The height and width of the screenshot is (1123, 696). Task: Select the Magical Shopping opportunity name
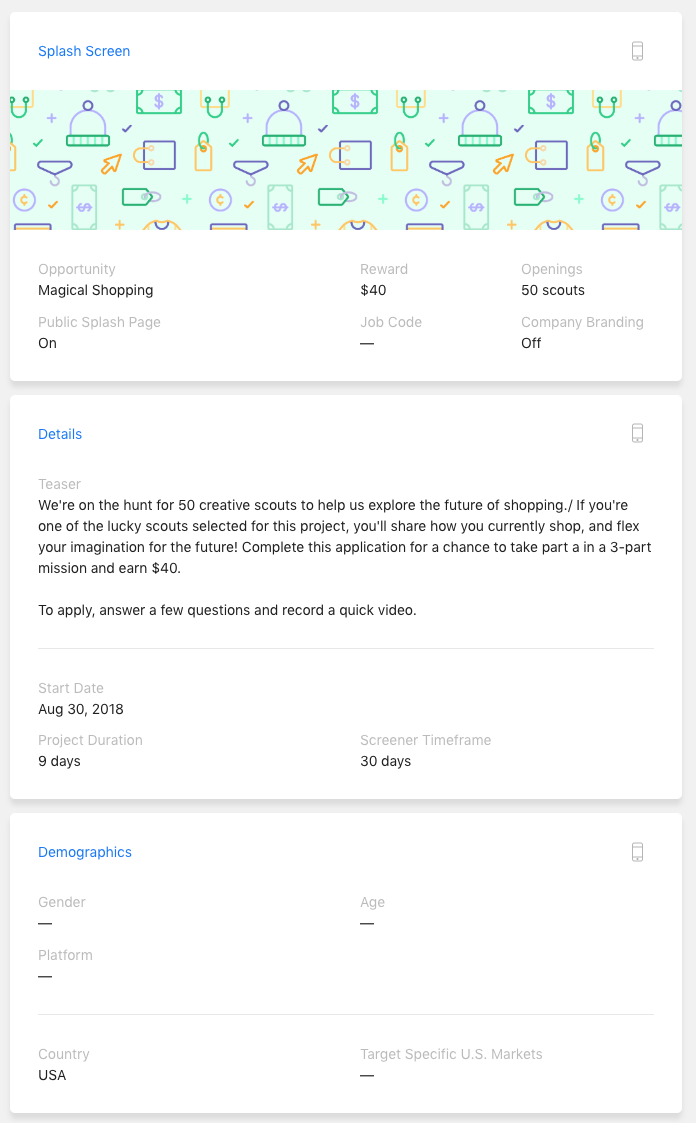95,290
